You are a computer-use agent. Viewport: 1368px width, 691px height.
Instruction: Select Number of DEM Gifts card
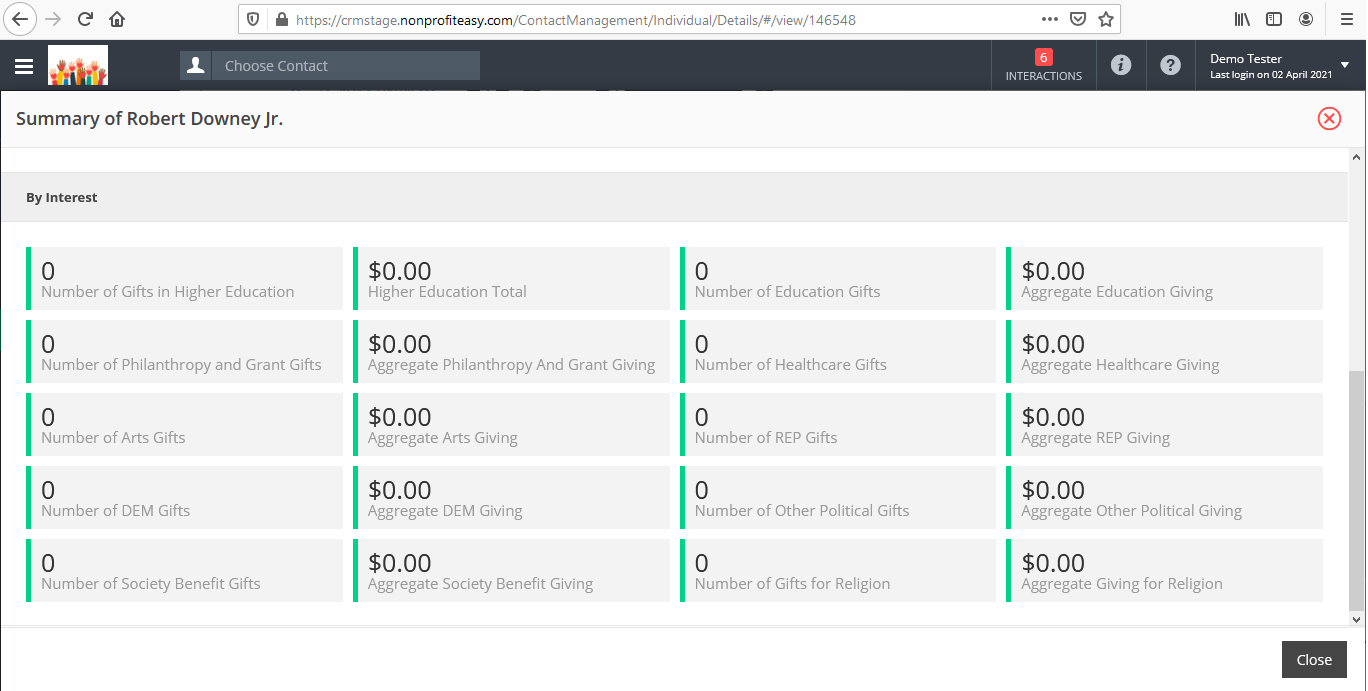pos(184,498)
